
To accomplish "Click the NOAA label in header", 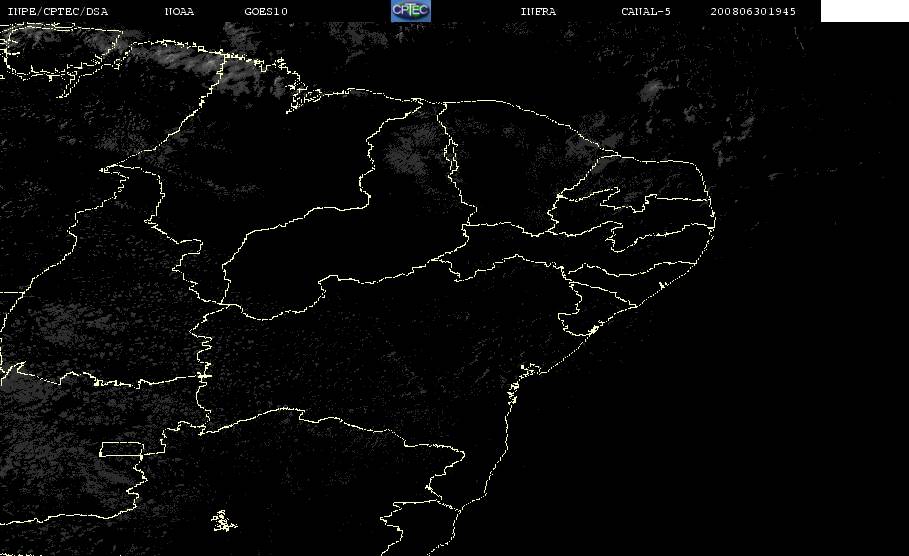I will tap(179, 12).
